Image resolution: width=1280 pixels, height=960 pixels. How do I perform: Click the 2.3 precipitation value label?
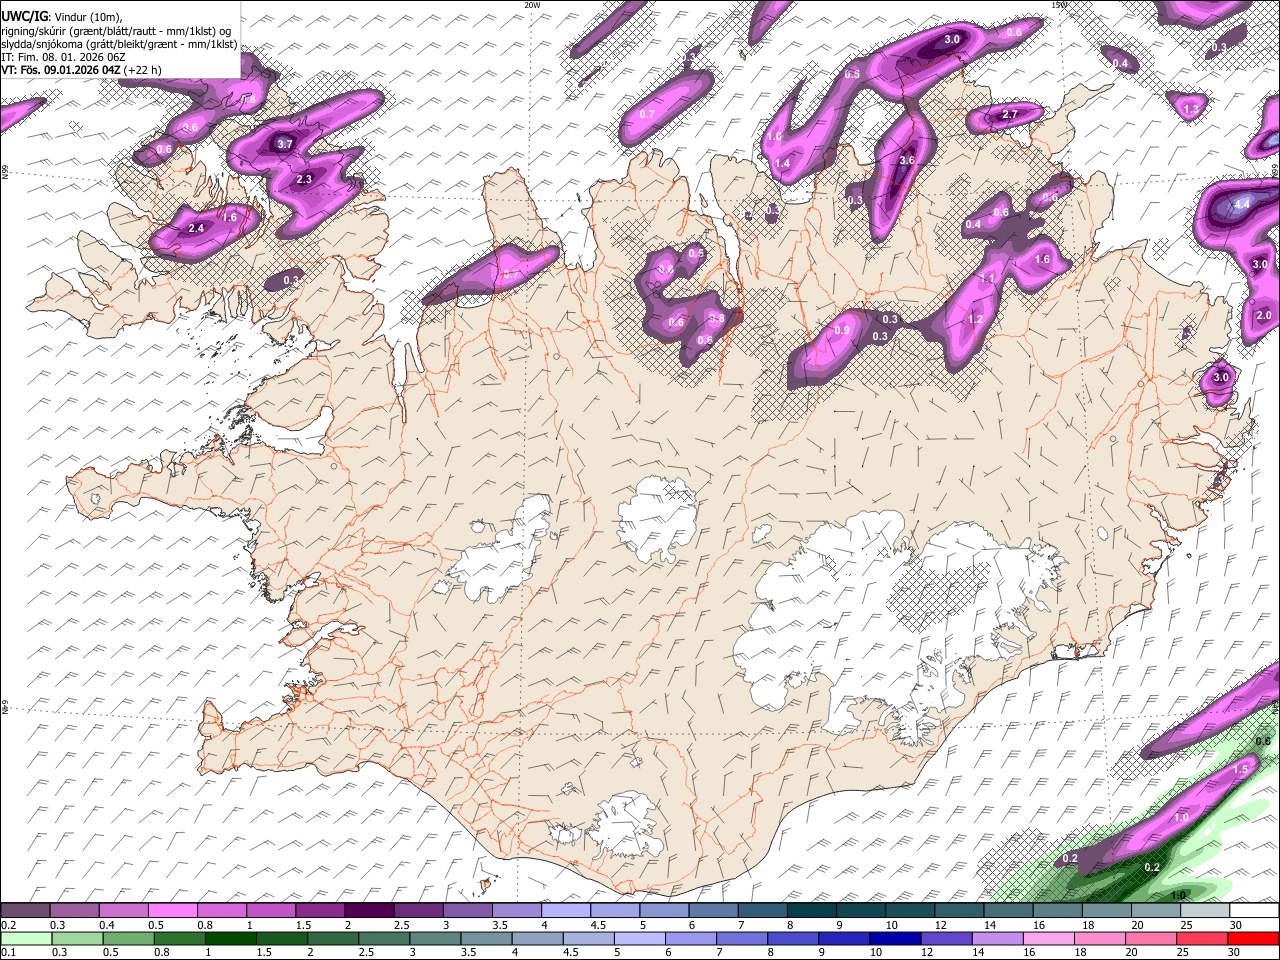(304, 179)
